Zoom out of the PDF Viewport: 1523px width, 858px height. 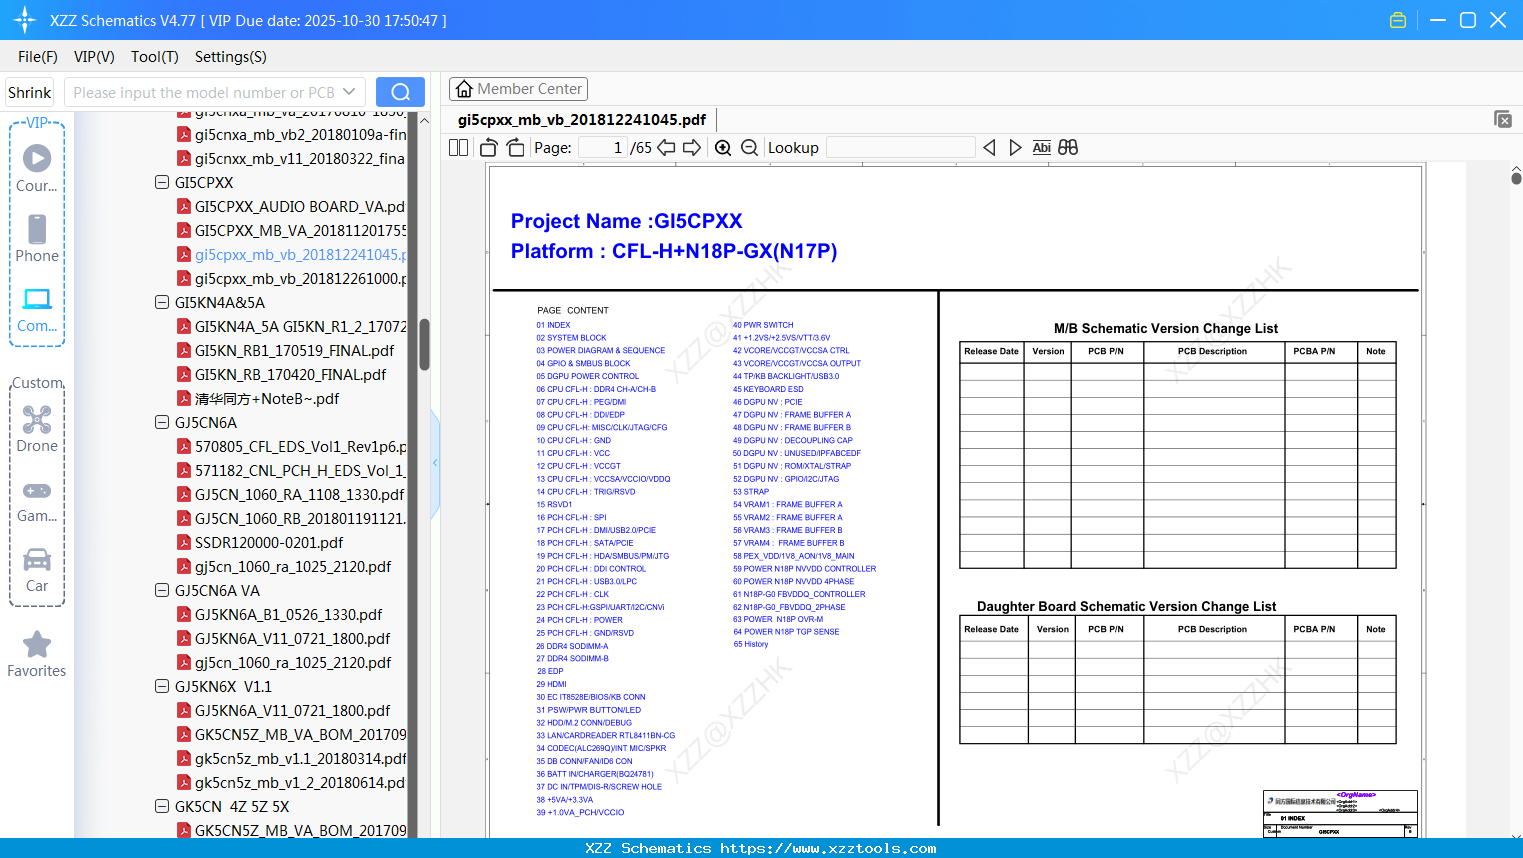(x=750, y=148)
